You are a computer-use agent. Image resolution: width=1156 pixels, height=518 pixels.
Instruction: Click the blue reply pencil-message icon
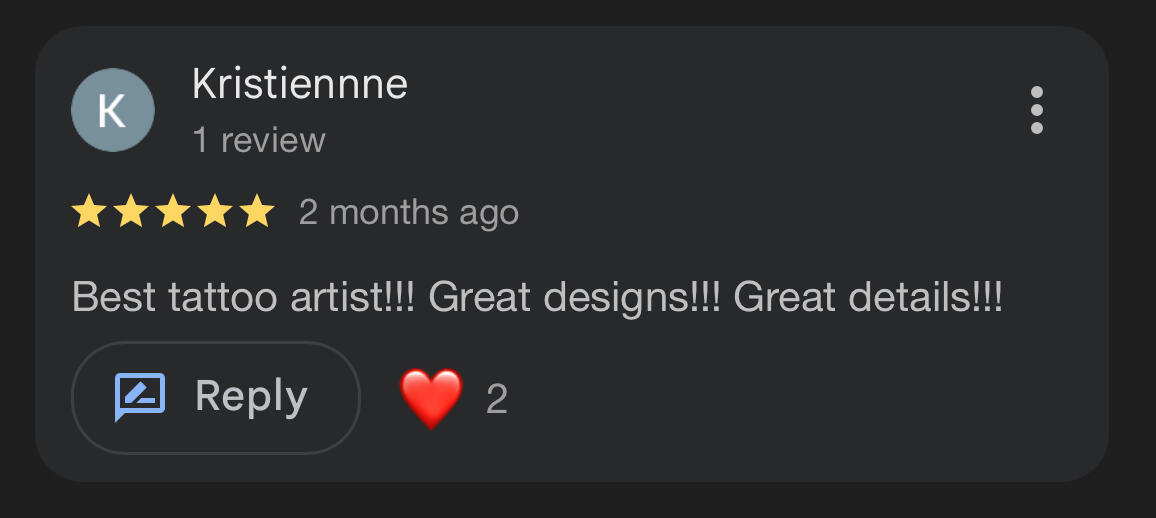[x=140, y=397]
